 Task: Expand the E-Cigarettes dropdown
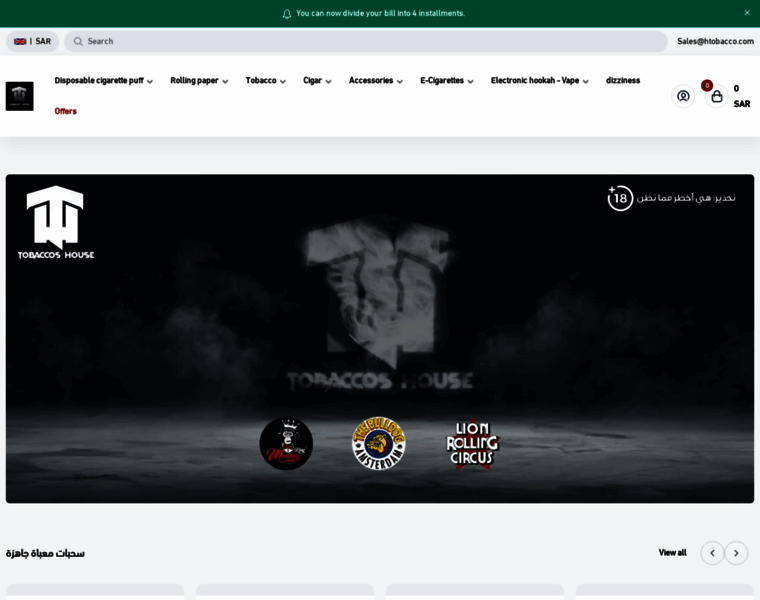446,81
